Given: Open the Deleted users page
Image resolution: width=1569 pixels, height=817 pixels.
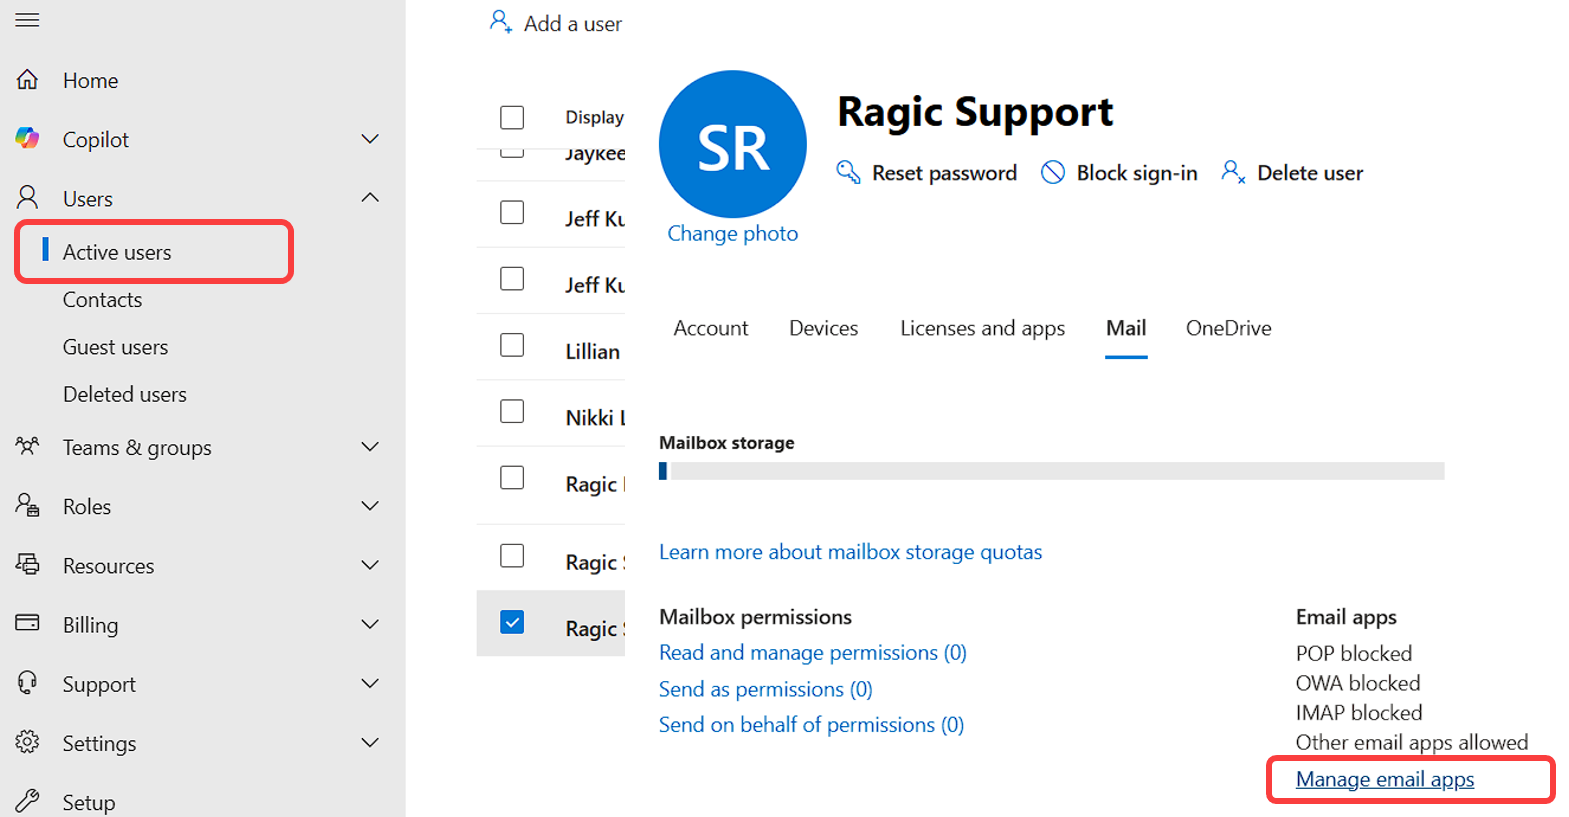Looking at the screenshot, I should (125, 394).
